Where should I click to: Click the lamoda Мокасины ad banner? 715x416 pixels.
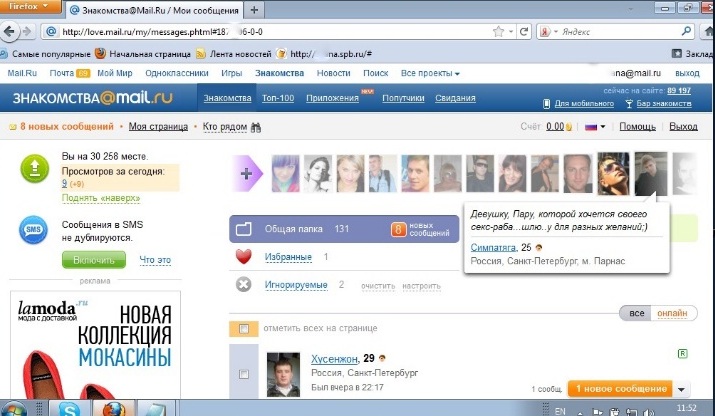point(95,345)
